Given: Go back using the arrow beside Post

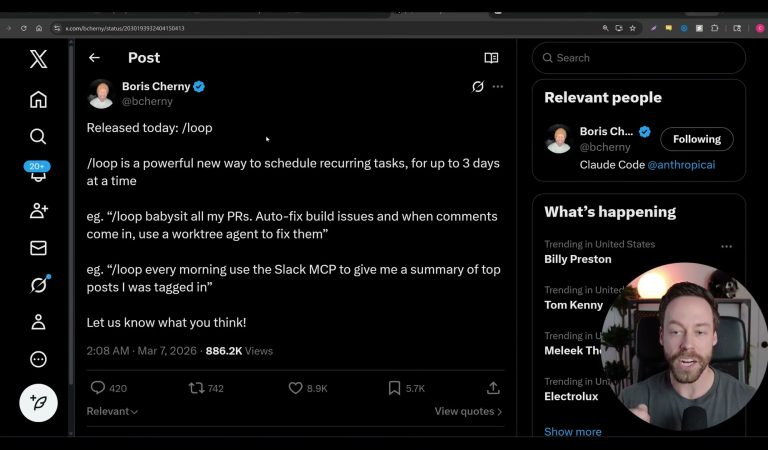Looking at the screenshot, I should click(x=94, y=58).
